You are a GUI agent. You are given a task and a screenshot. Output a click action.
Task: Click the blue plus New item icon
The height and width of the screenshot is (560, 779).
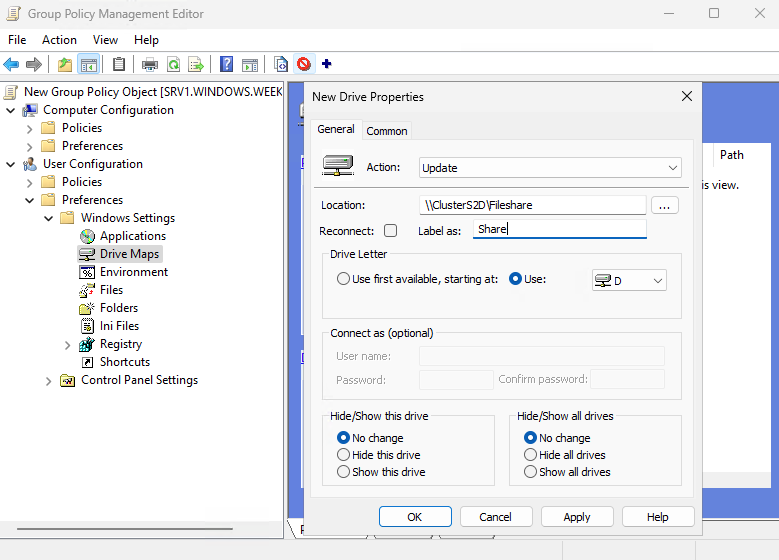pos(326,64)
